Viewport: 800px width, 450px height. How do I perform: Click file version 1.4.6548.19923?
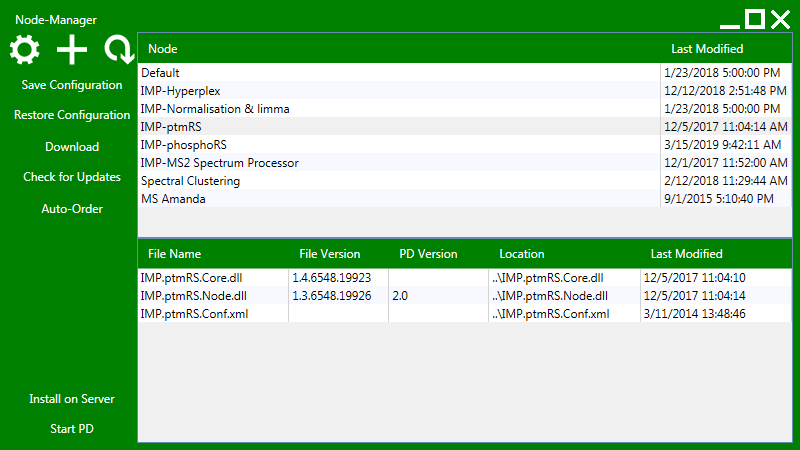coord(332,278)
